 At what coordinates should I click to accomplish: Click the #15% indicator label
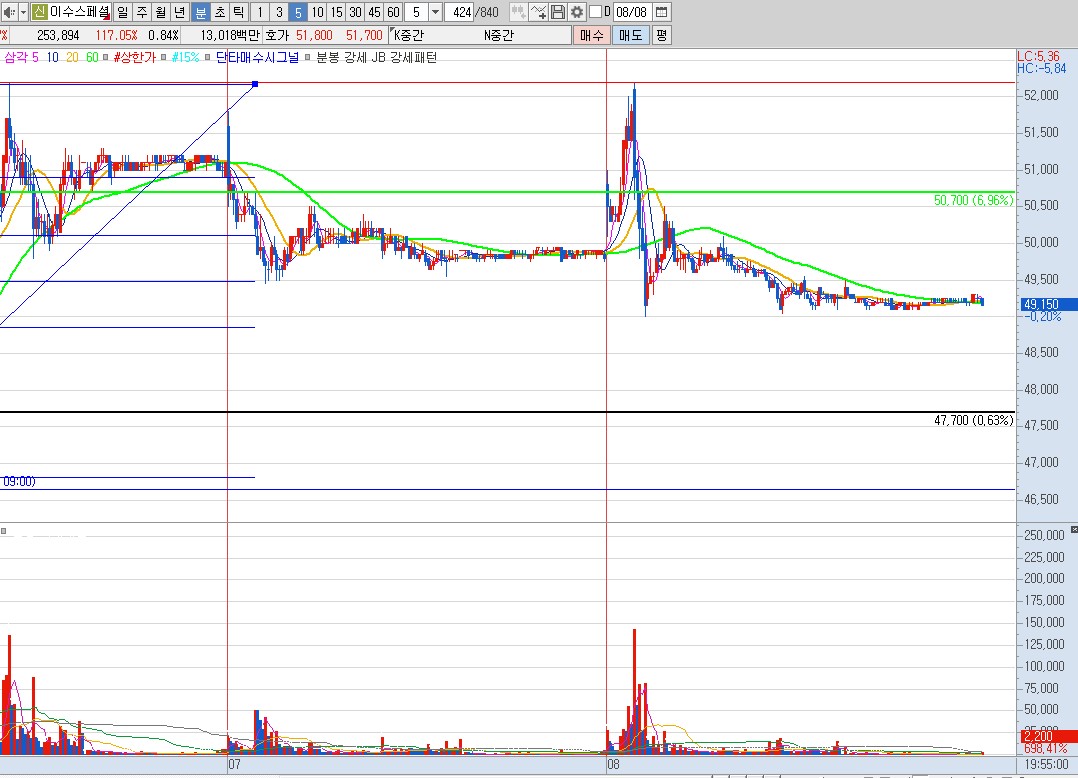pyautogui.click(x=185, y=57)
